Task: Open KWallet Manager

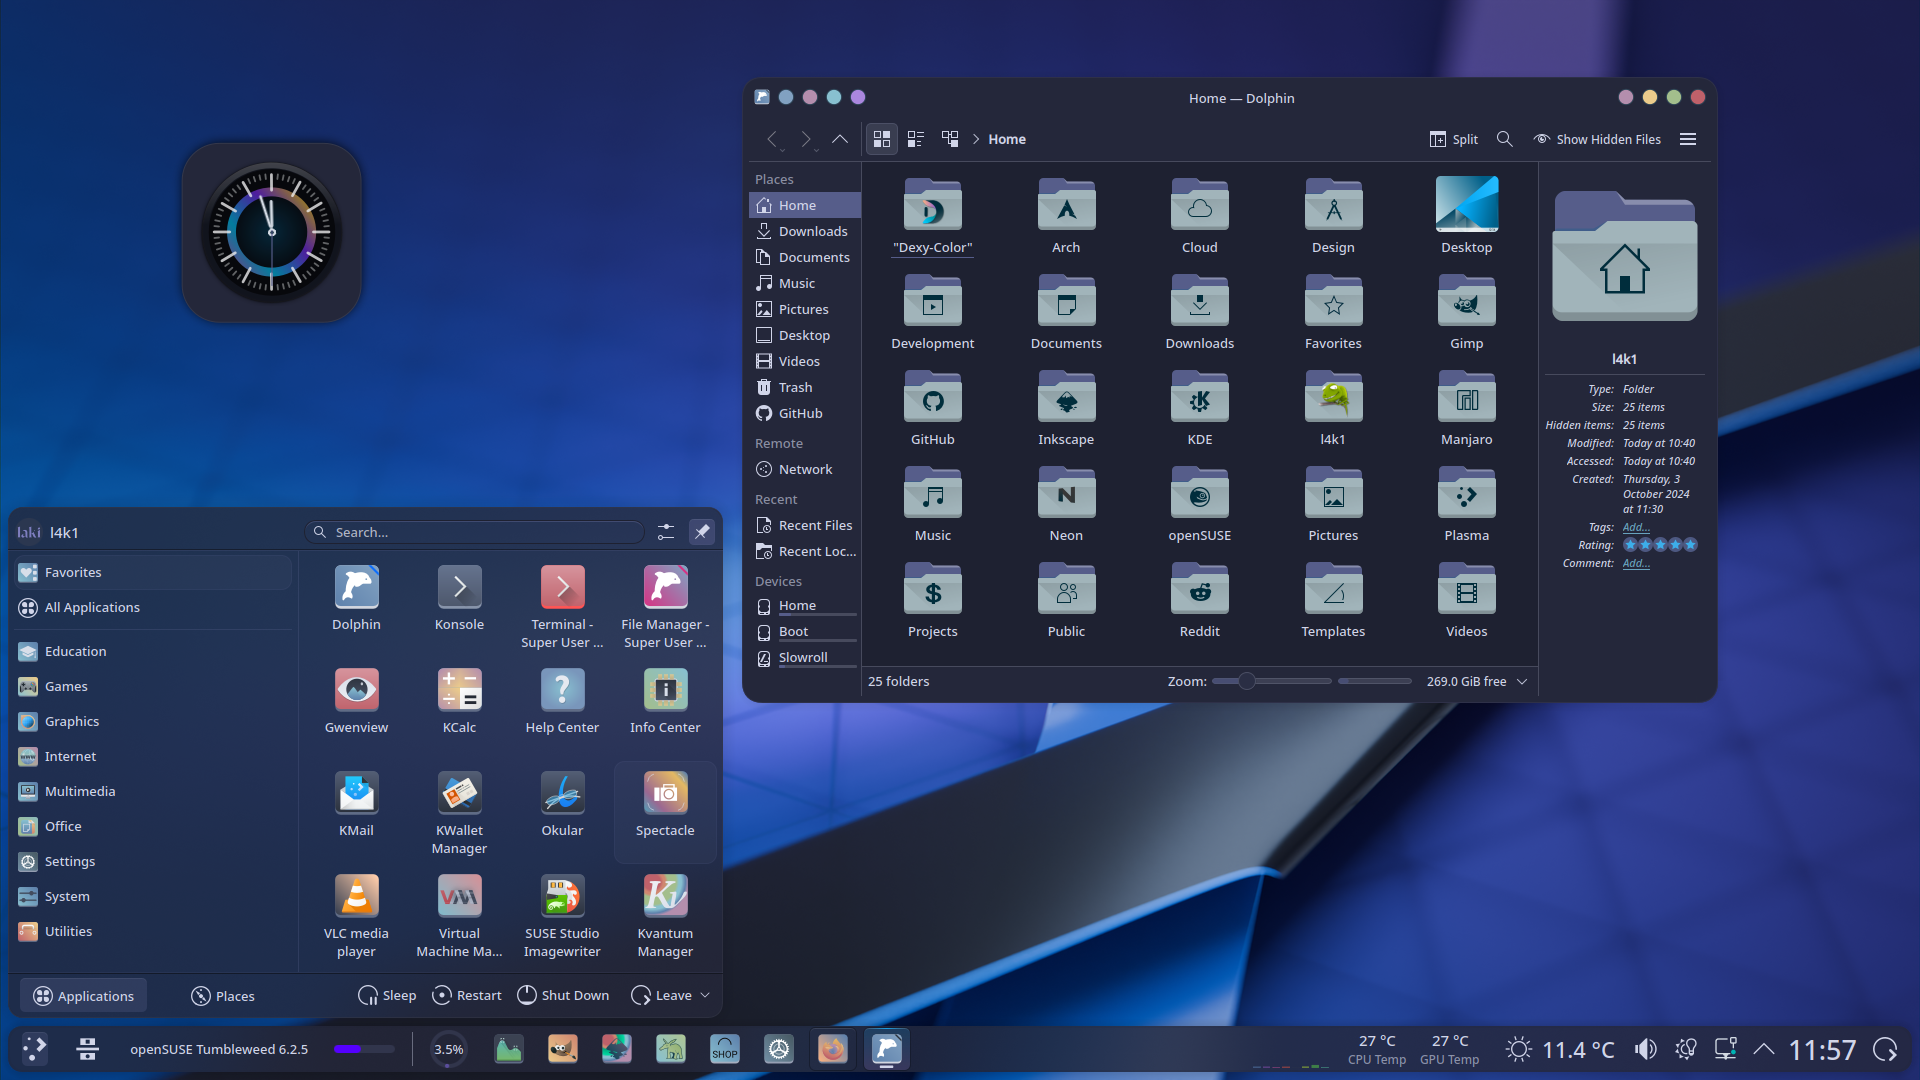Action: (459, 813)
